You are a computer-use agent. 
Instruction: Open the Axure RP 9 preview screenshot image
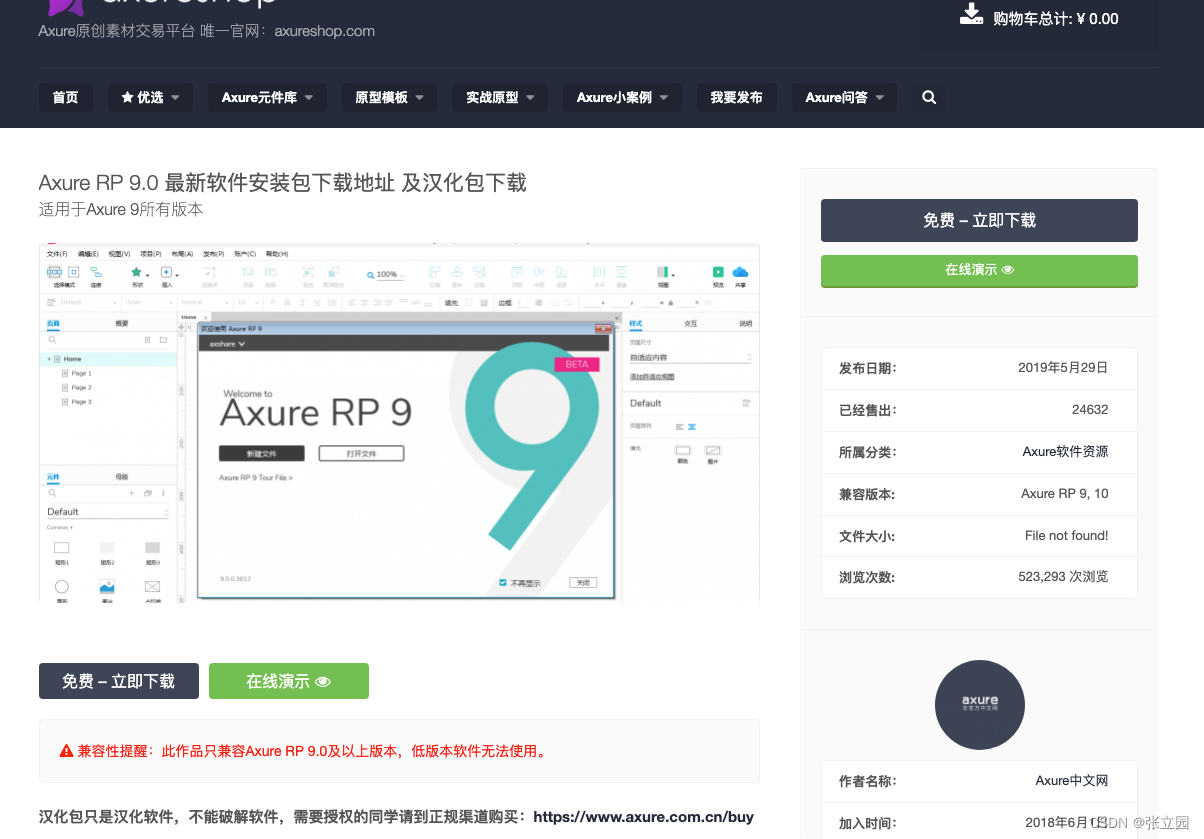coord(399,422)
